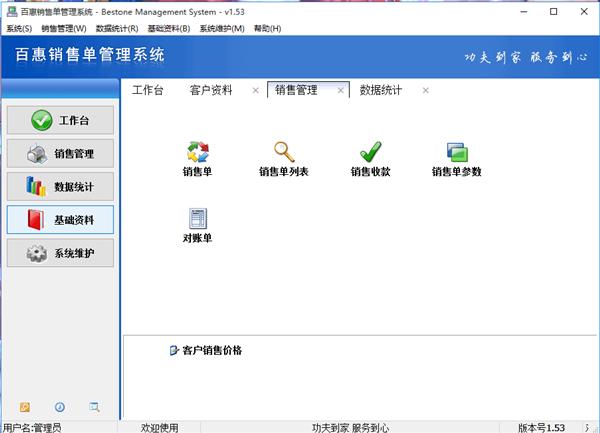
Task: Click the application icon in the title bar
Action: coord(12,11)
